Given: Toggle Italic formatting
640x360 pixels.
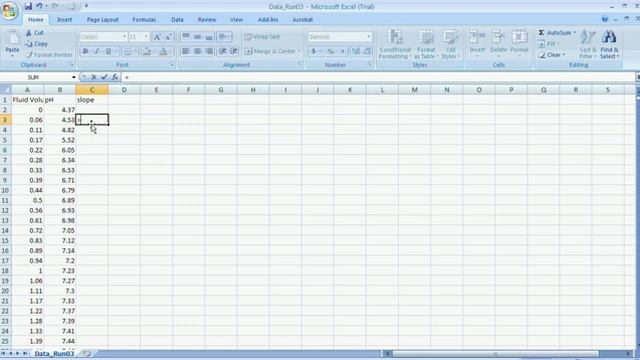Looking at the screenshot, I should pyautogui.click(x=97, y=51).
